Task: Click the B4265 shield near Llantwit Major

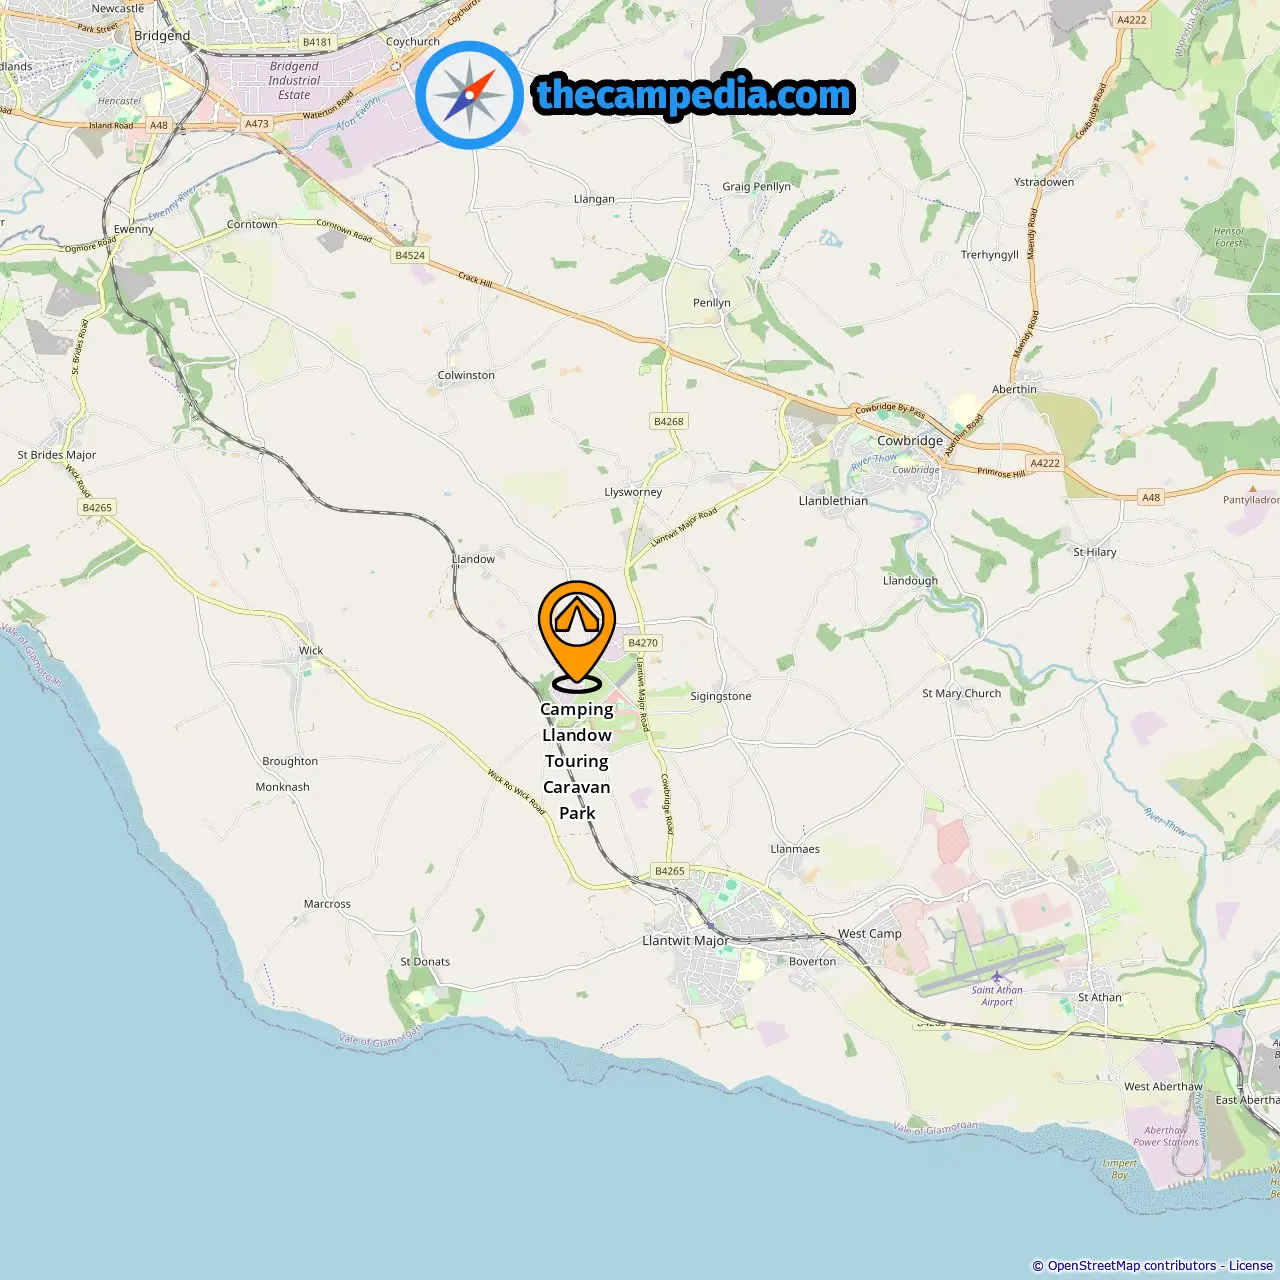Action: pyautogui.click(x=670, y=871)
